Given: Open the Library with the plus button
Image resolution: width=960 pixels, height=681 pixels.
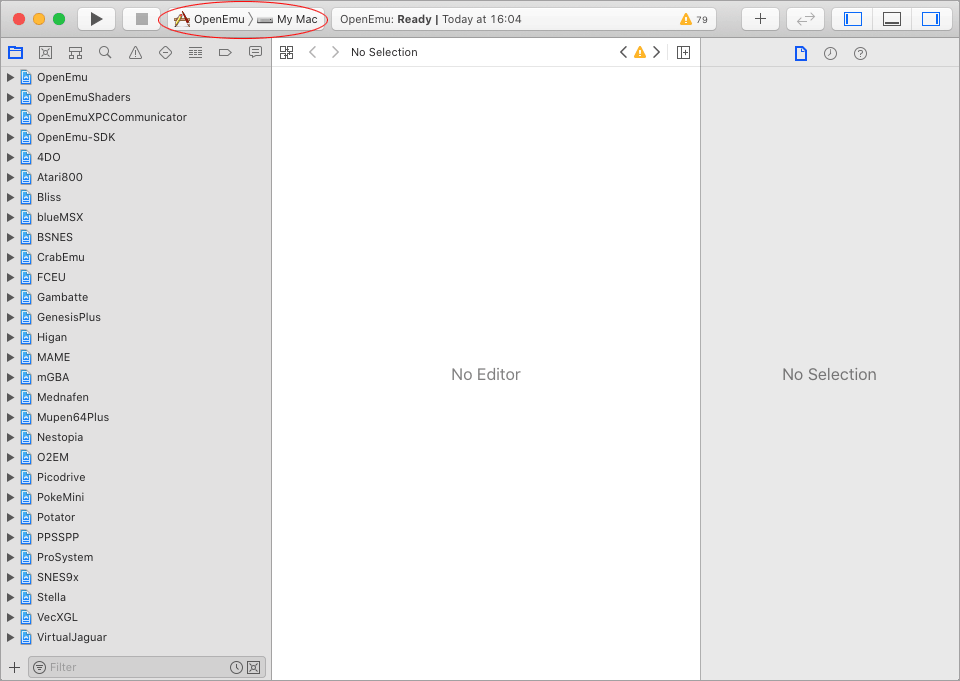Looking at the screenshot, I should pos(760,19).
